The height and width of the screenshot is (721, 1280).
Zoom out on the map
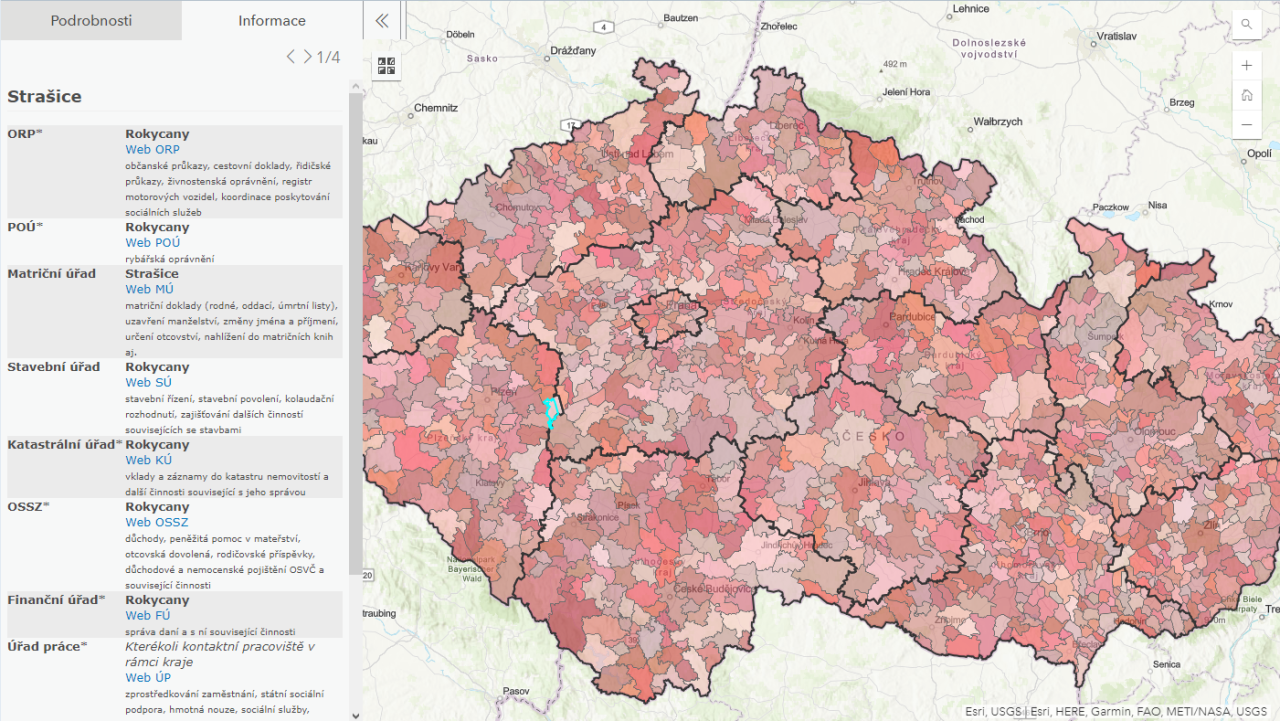(x=1246, y=125)
